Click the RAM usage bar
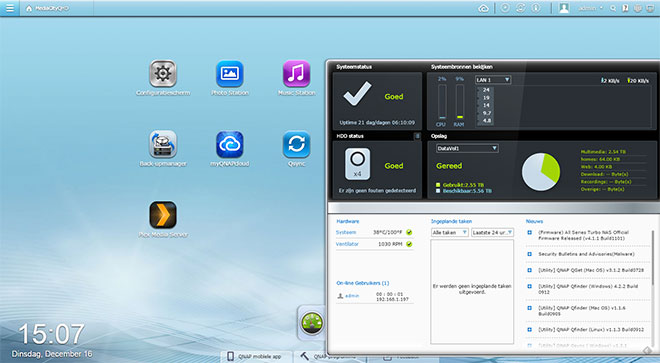The height and width of the screenshot is (363, 660). (x=460, y=102)
